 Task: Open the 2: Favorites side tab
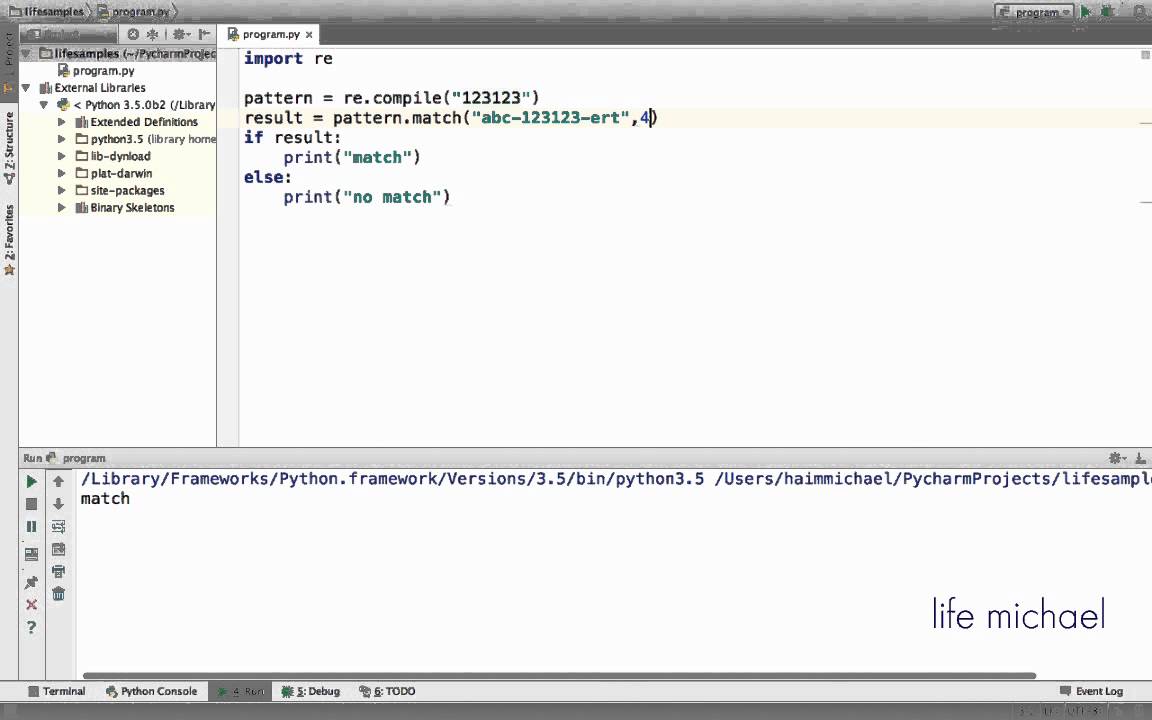coord(9,240)
